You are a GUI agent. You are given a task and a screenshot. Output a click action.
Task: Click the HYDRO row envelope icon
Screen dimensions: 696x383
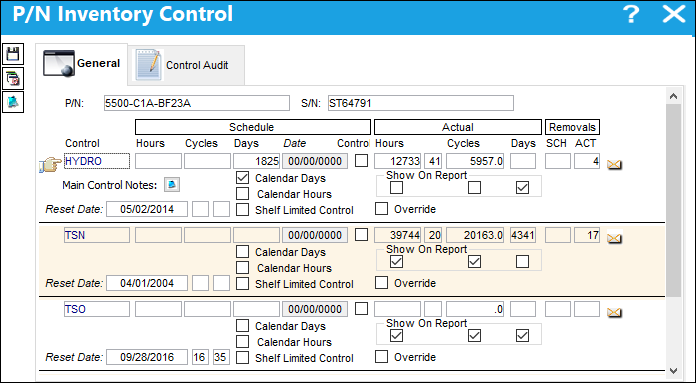coord(614,165)
